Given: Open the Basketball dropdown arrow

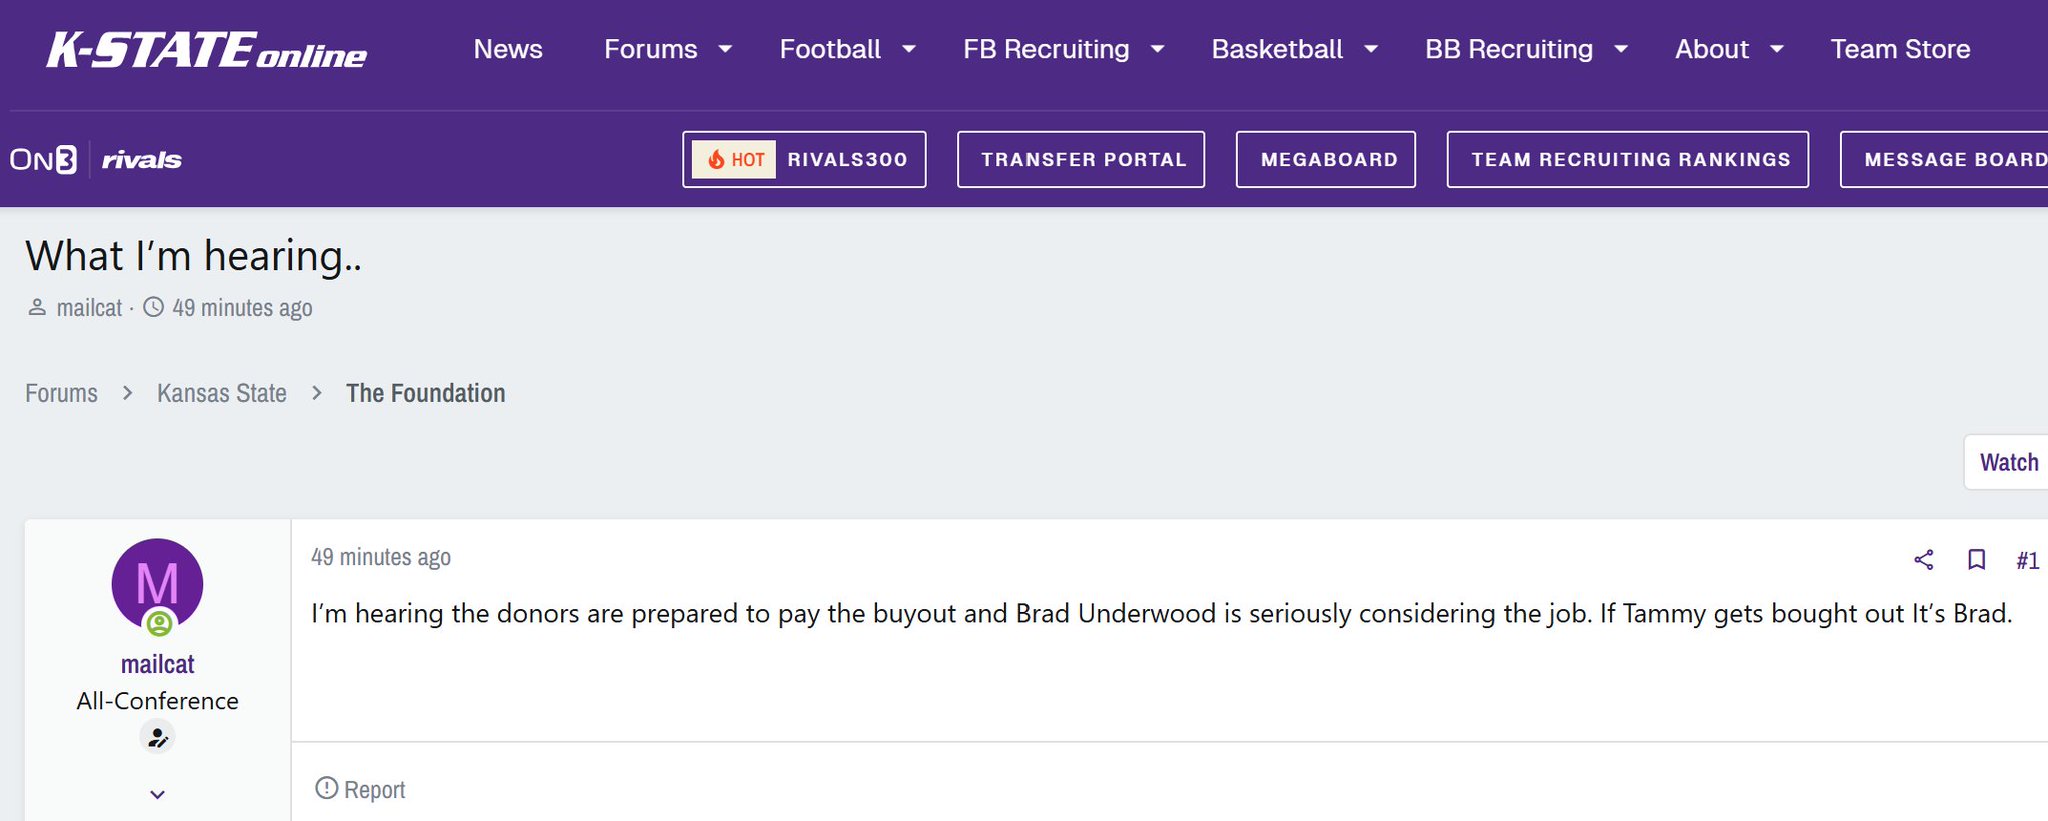Looking at the screenshot, I should (1371, 49).
